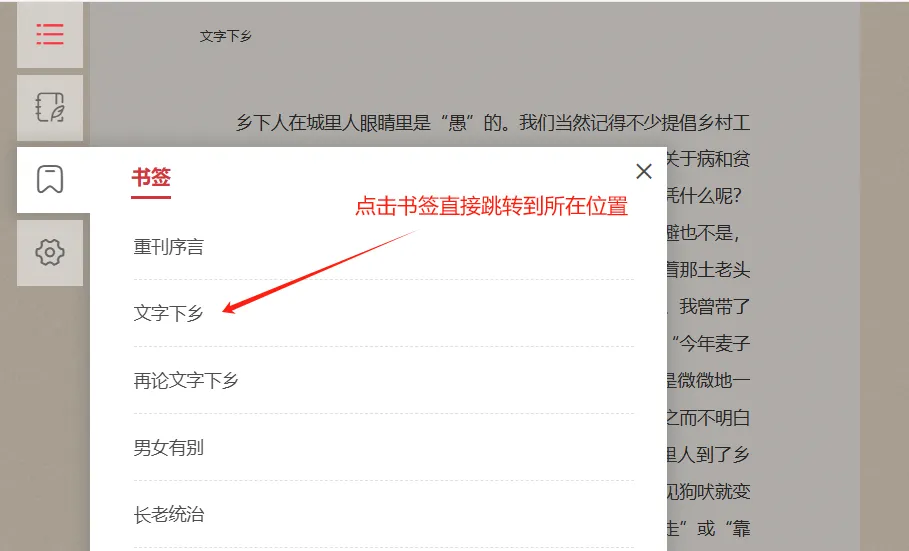Jump to bookmark 再论文字下乡

coord(186,380)
